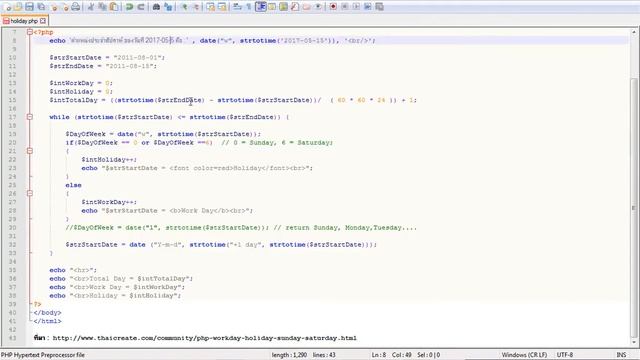This screenshot has width=640, height=360.
Task: Toggle INS insert mode in status bar
Action: (621, 355)
